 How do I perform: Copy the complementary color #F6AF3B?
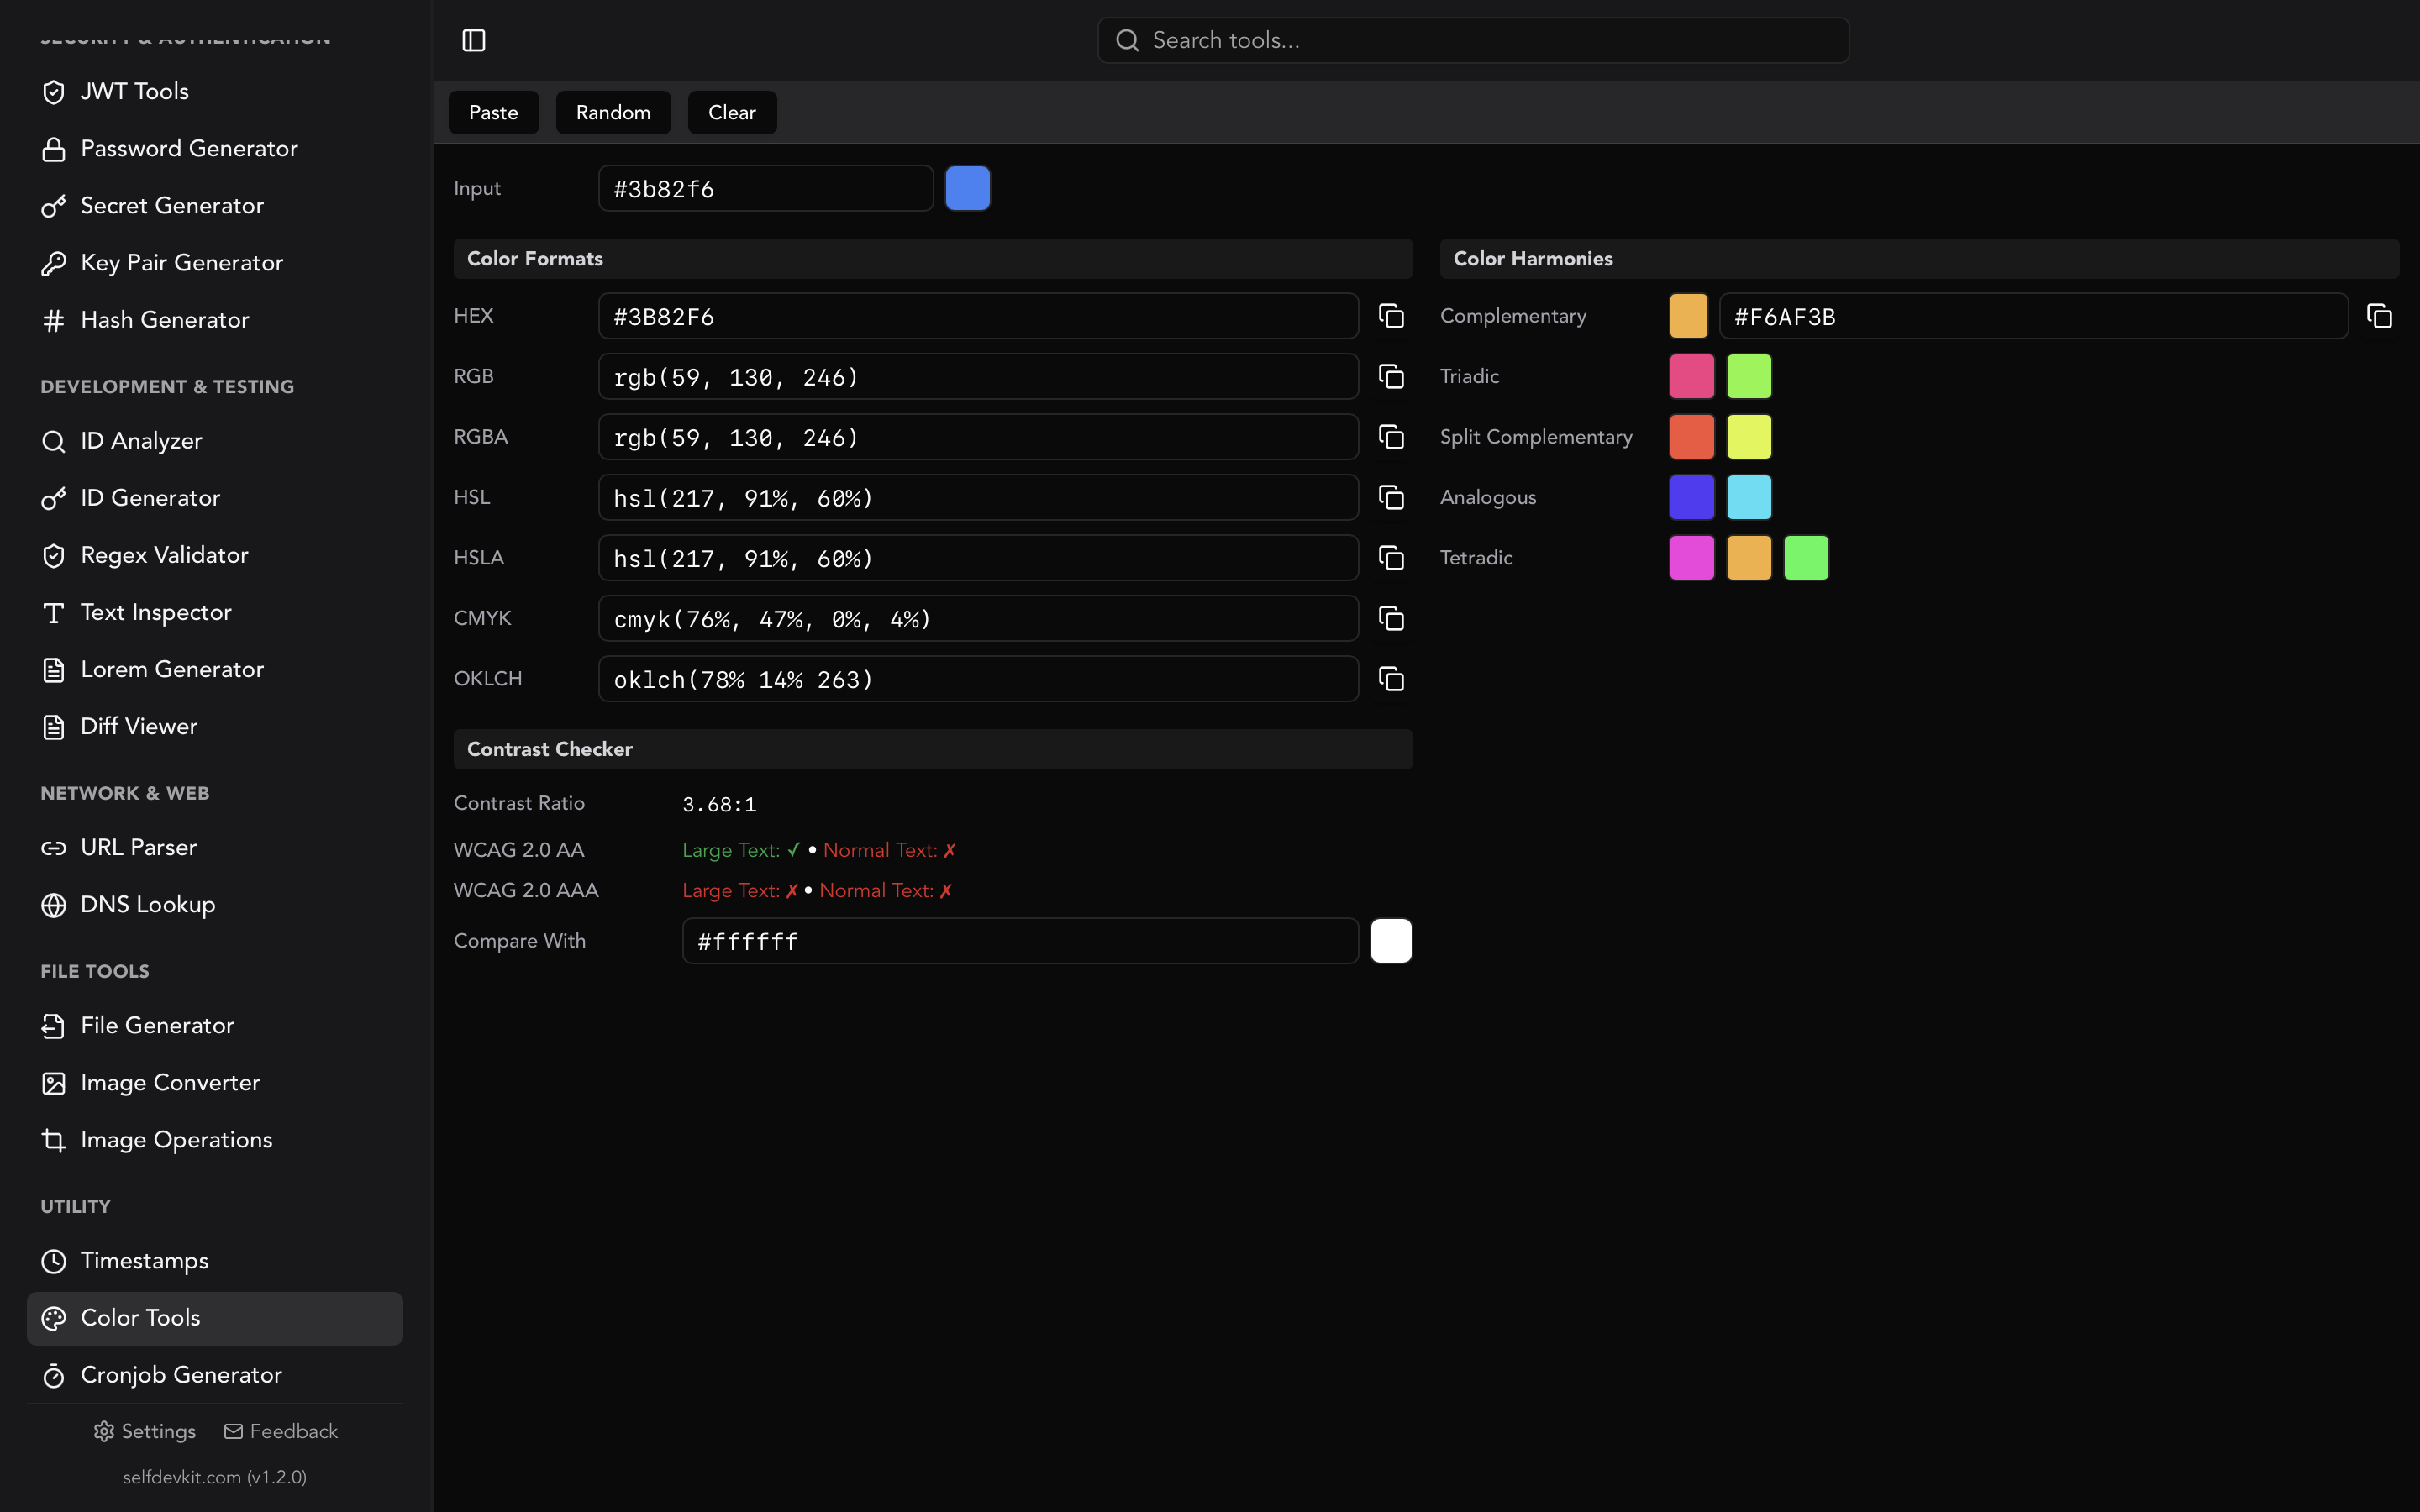(2379, 315)
